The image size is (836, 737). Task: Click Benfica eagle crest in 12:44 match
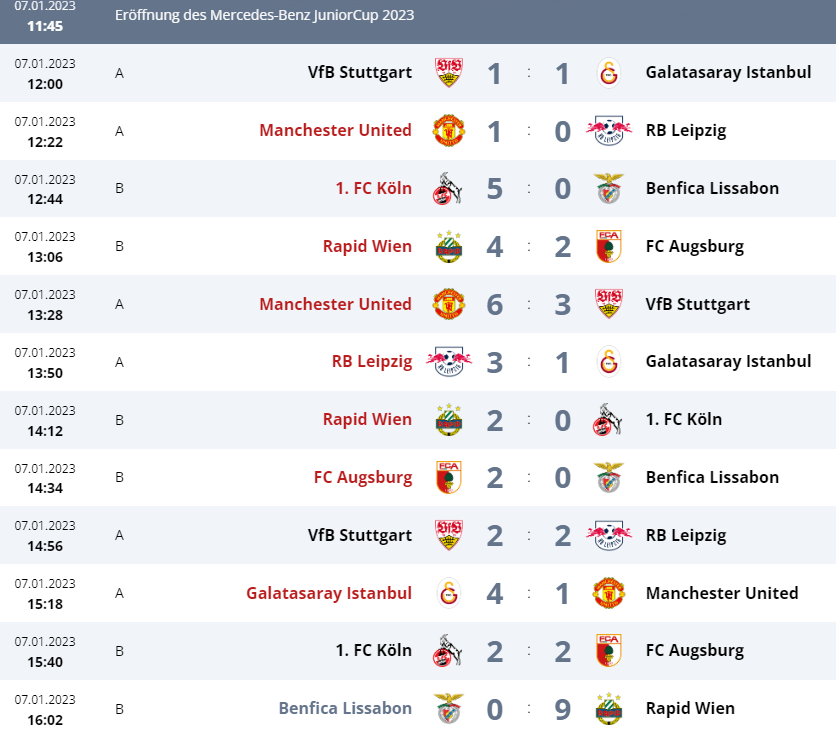pos(608,188)
